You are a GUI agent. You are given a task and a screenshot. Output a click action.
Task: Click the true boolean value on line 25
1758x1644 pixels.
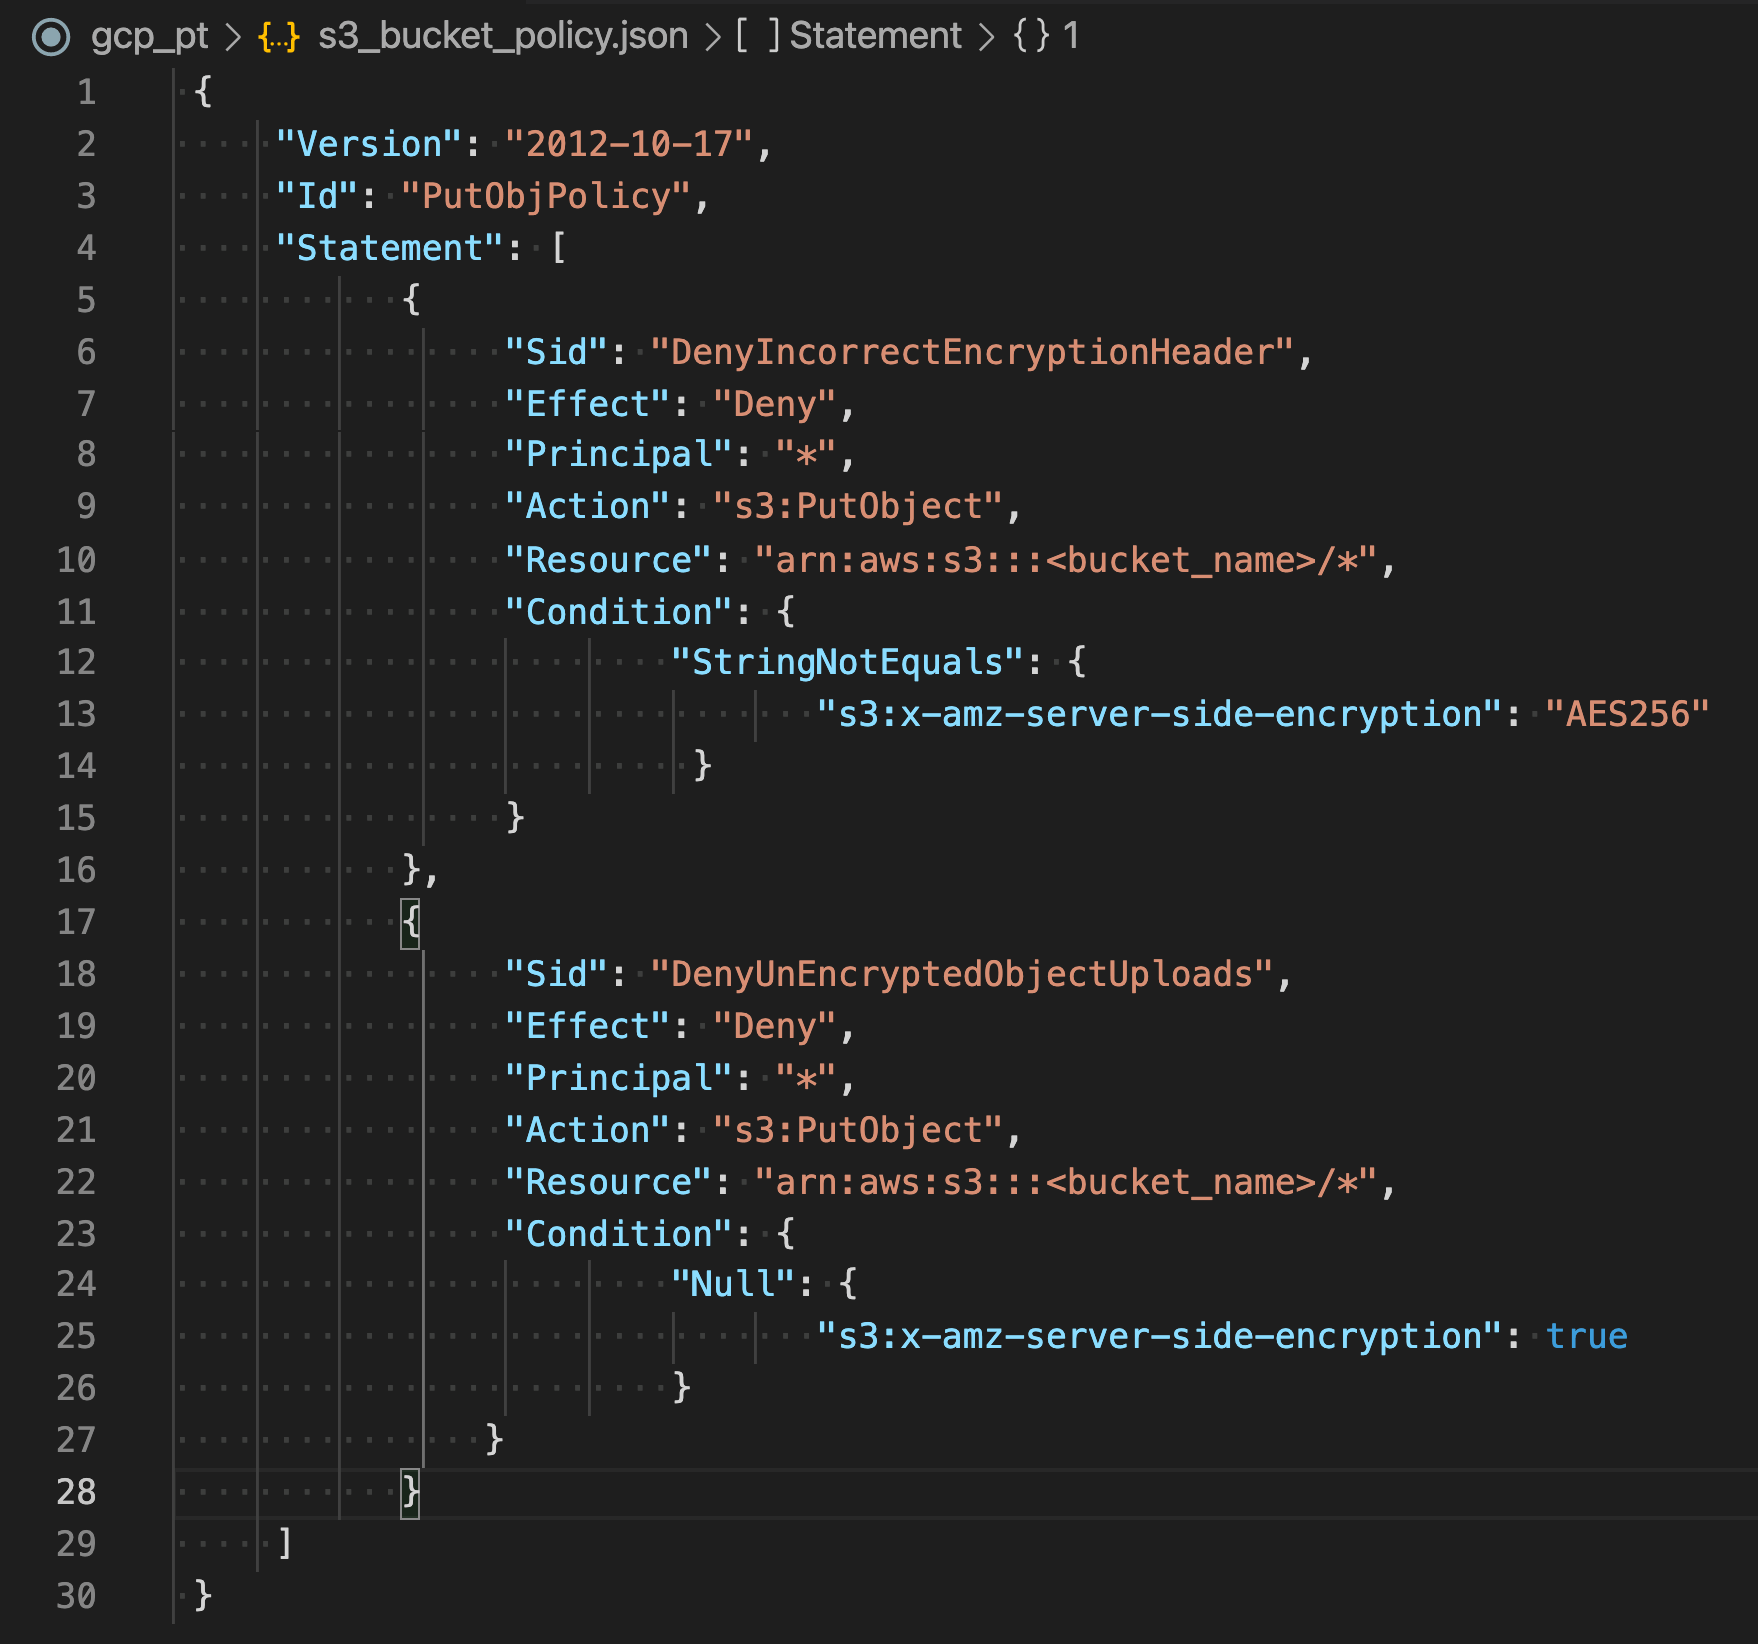point(1586,1336)
